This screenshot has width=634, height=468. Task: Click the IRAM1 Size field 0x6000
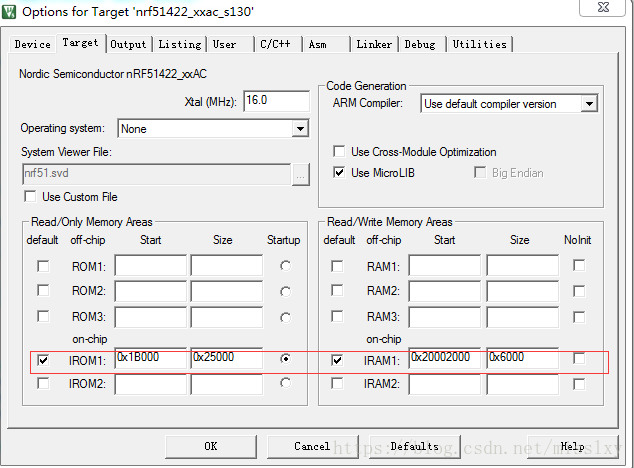(x=522, y=358)
